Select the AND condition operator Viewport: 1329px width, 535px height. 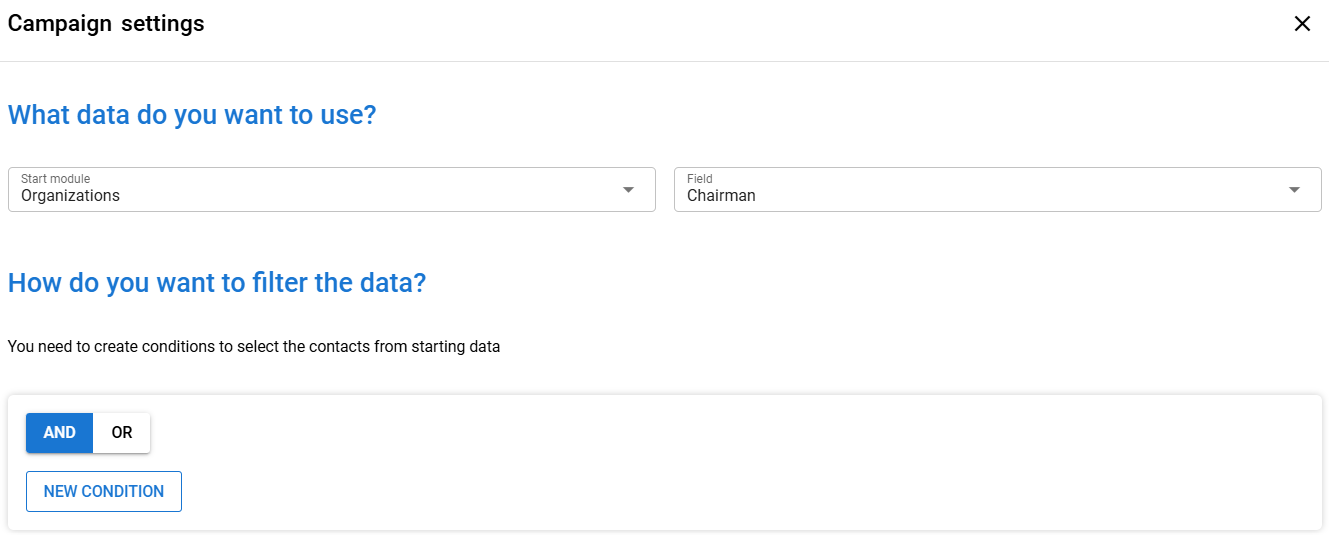(59, 433)
